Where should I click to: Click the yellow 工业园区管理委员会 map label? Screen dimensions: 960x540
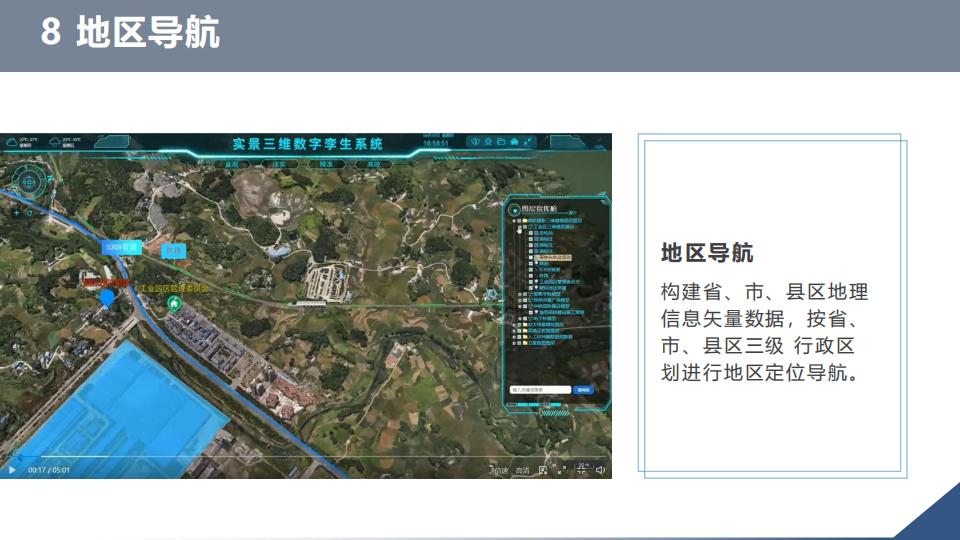173,287
